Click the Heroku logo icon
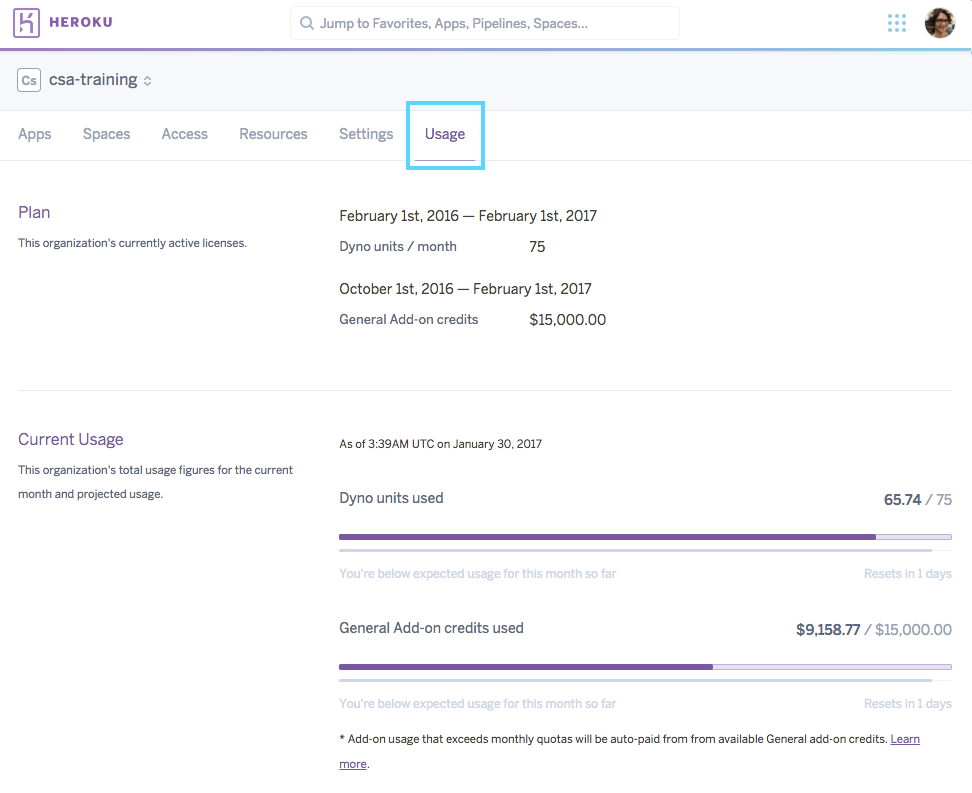This screenshot has width=972, height=793. click(x=26, y=23)
